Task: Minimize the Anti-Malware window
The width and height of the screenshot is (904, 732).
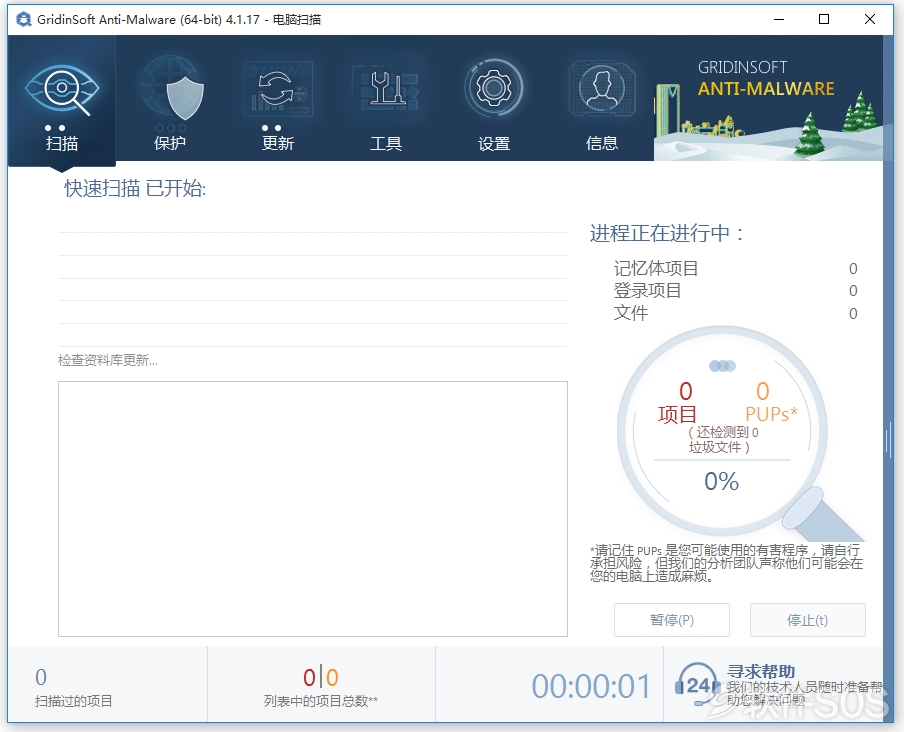Action: [x=779, y=19]
